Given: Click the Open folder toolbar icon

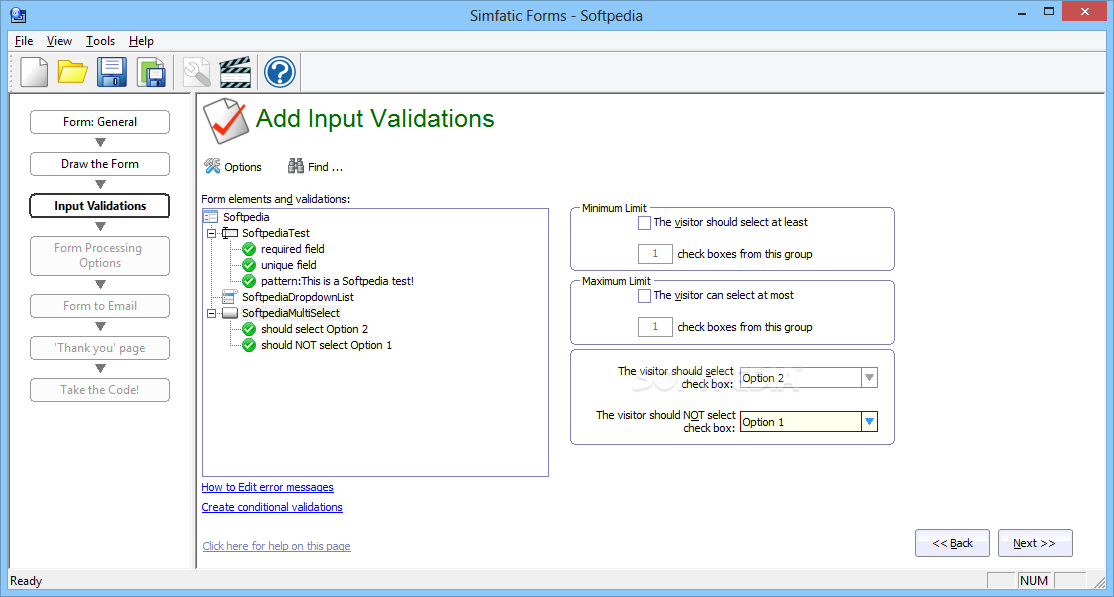Looking at the screenshot, I should point(72,72).
